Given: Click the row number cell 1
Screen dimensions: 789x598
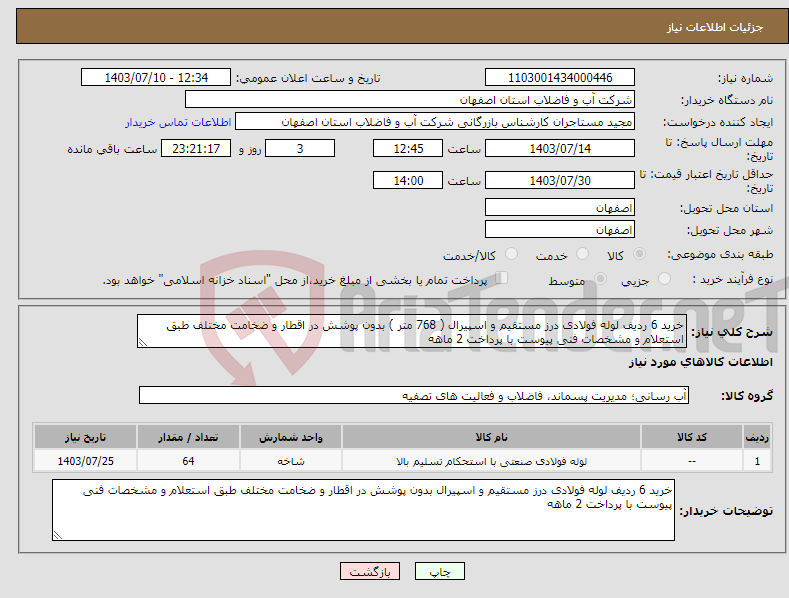Looking at the screenshot, I should [757, 461].
